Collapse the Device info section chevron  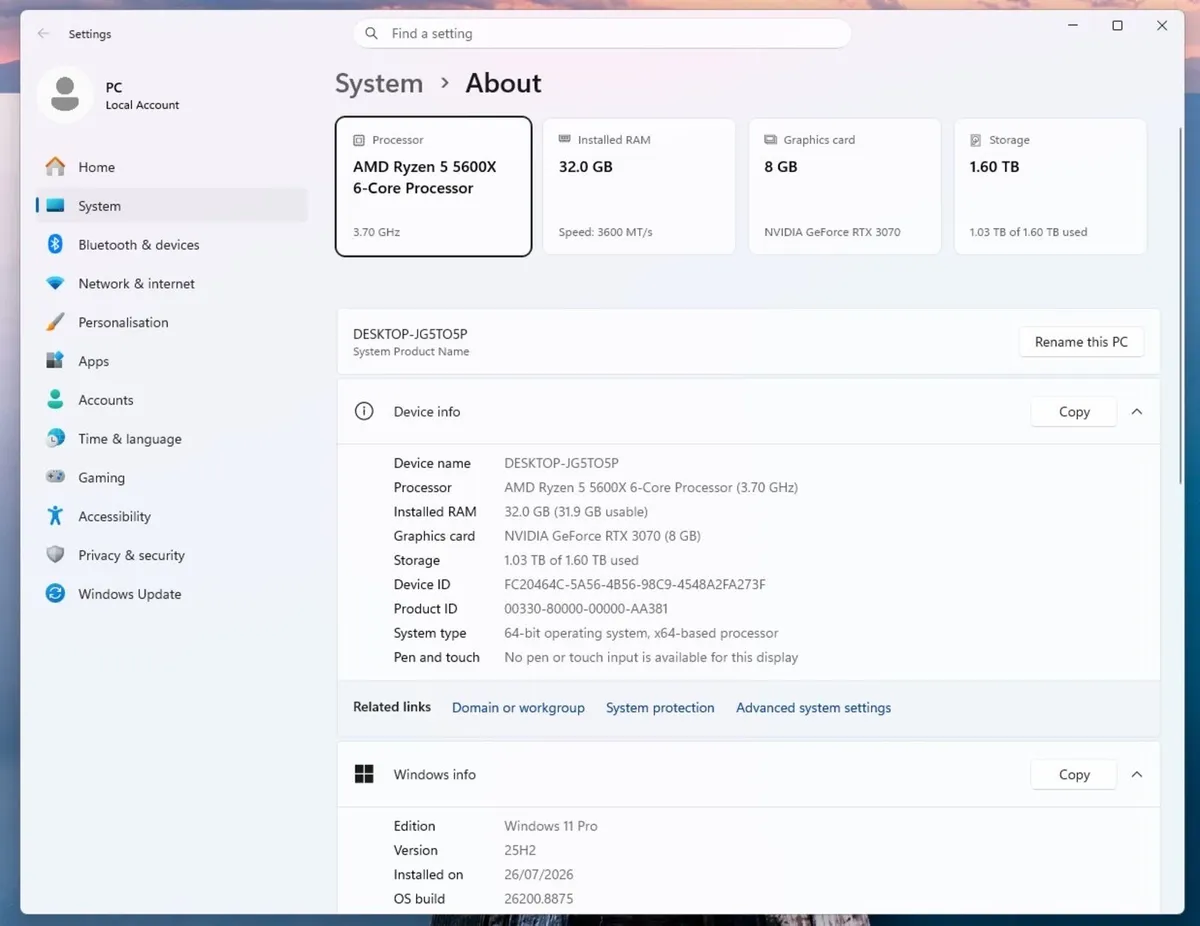coord(1136,411)
